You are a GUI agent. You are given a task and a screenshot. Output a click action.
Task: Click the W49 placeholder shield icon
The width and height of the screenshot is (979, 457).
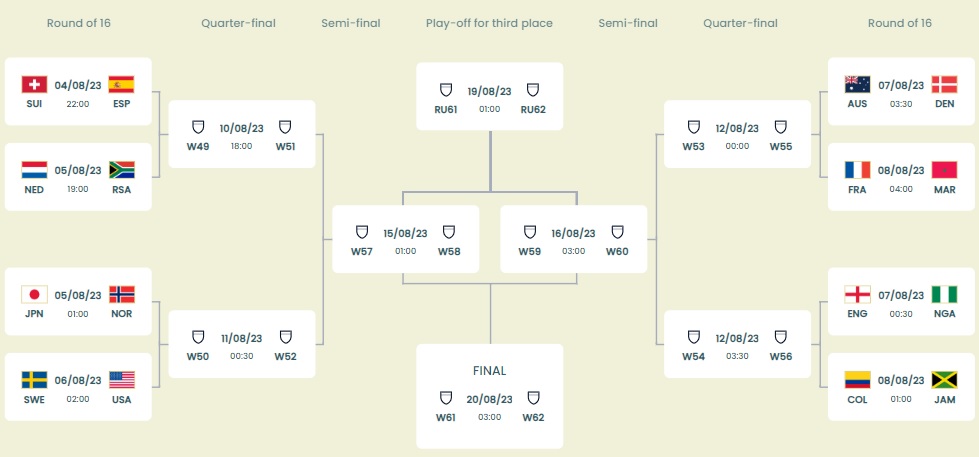coord(198,127)
